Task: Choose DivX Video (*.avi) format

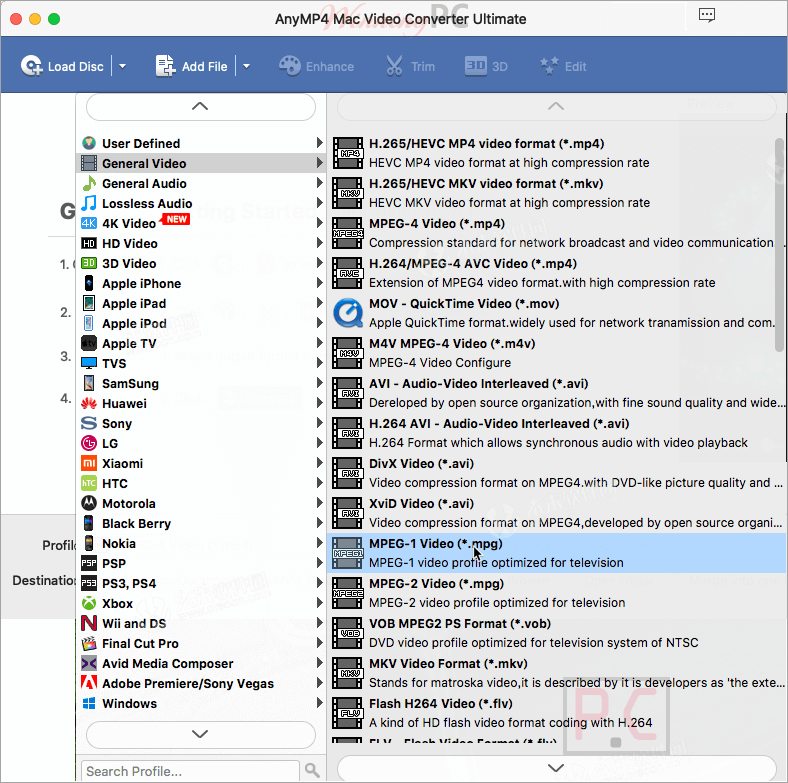Action: click(x=555, y=473)
